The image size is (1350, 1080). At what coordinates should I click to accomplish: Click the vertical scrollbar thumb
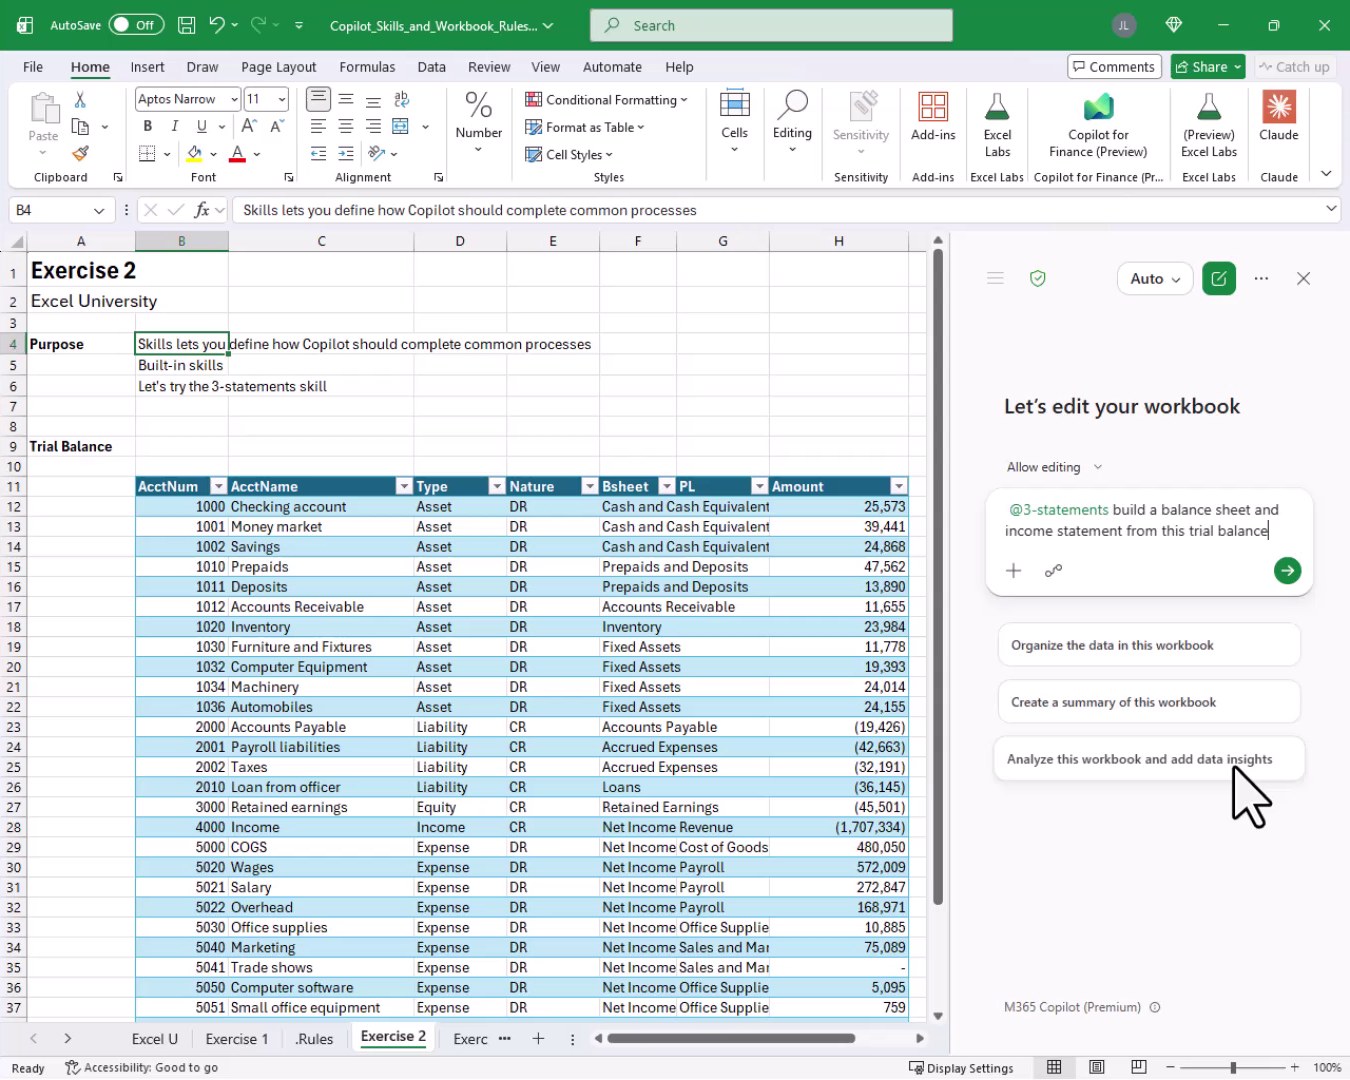938,577
